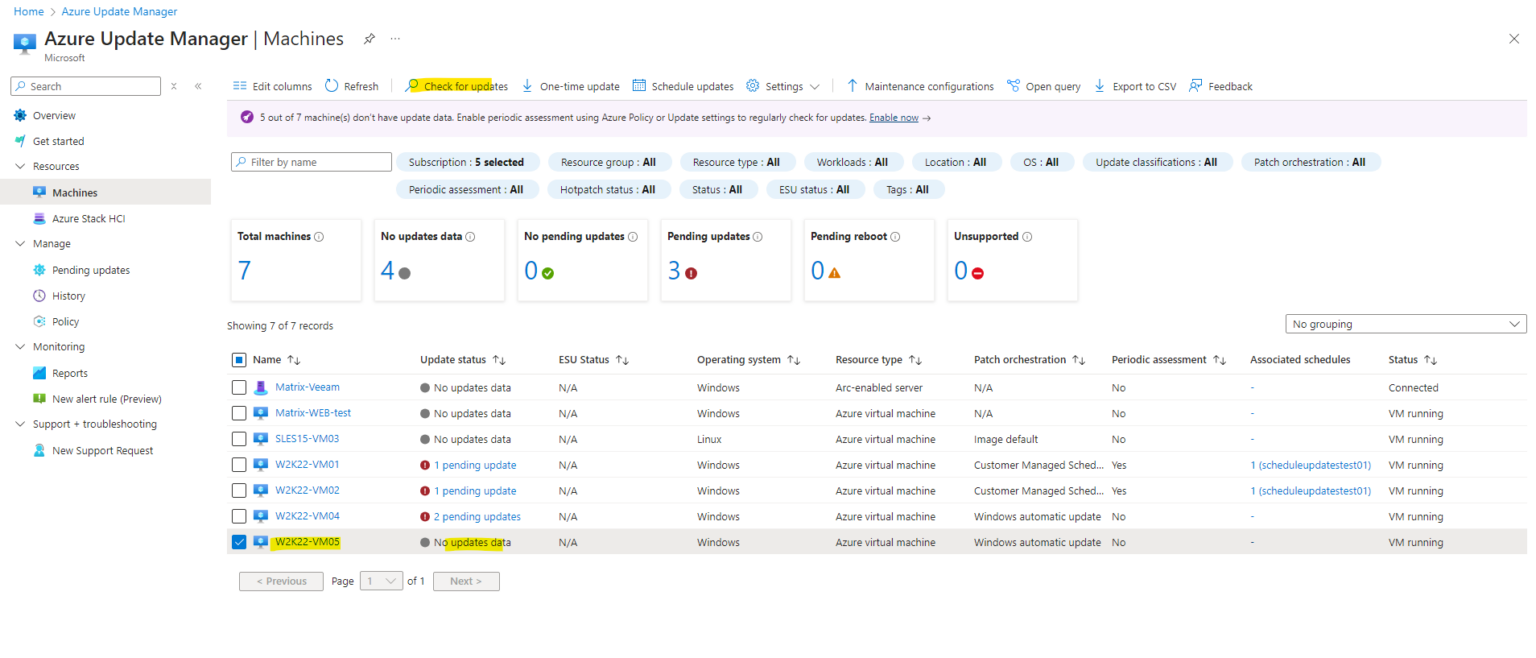Image resolution: width=1536 pixels, height=658 pixels.
Task: Select Check for updates in the toolbar
Action: (x=465, y=86)
